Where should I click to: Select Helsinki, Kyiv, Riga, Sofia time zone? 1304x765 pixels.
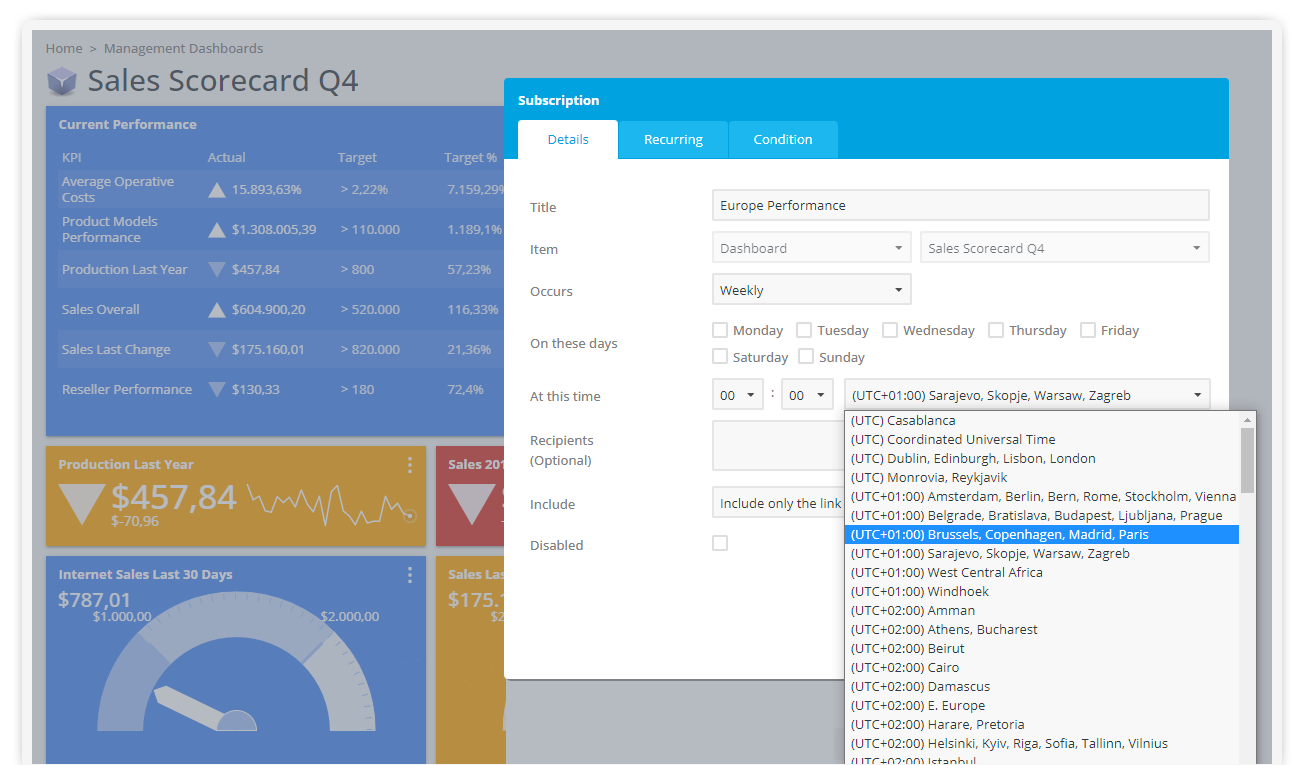pos(1042,744)
